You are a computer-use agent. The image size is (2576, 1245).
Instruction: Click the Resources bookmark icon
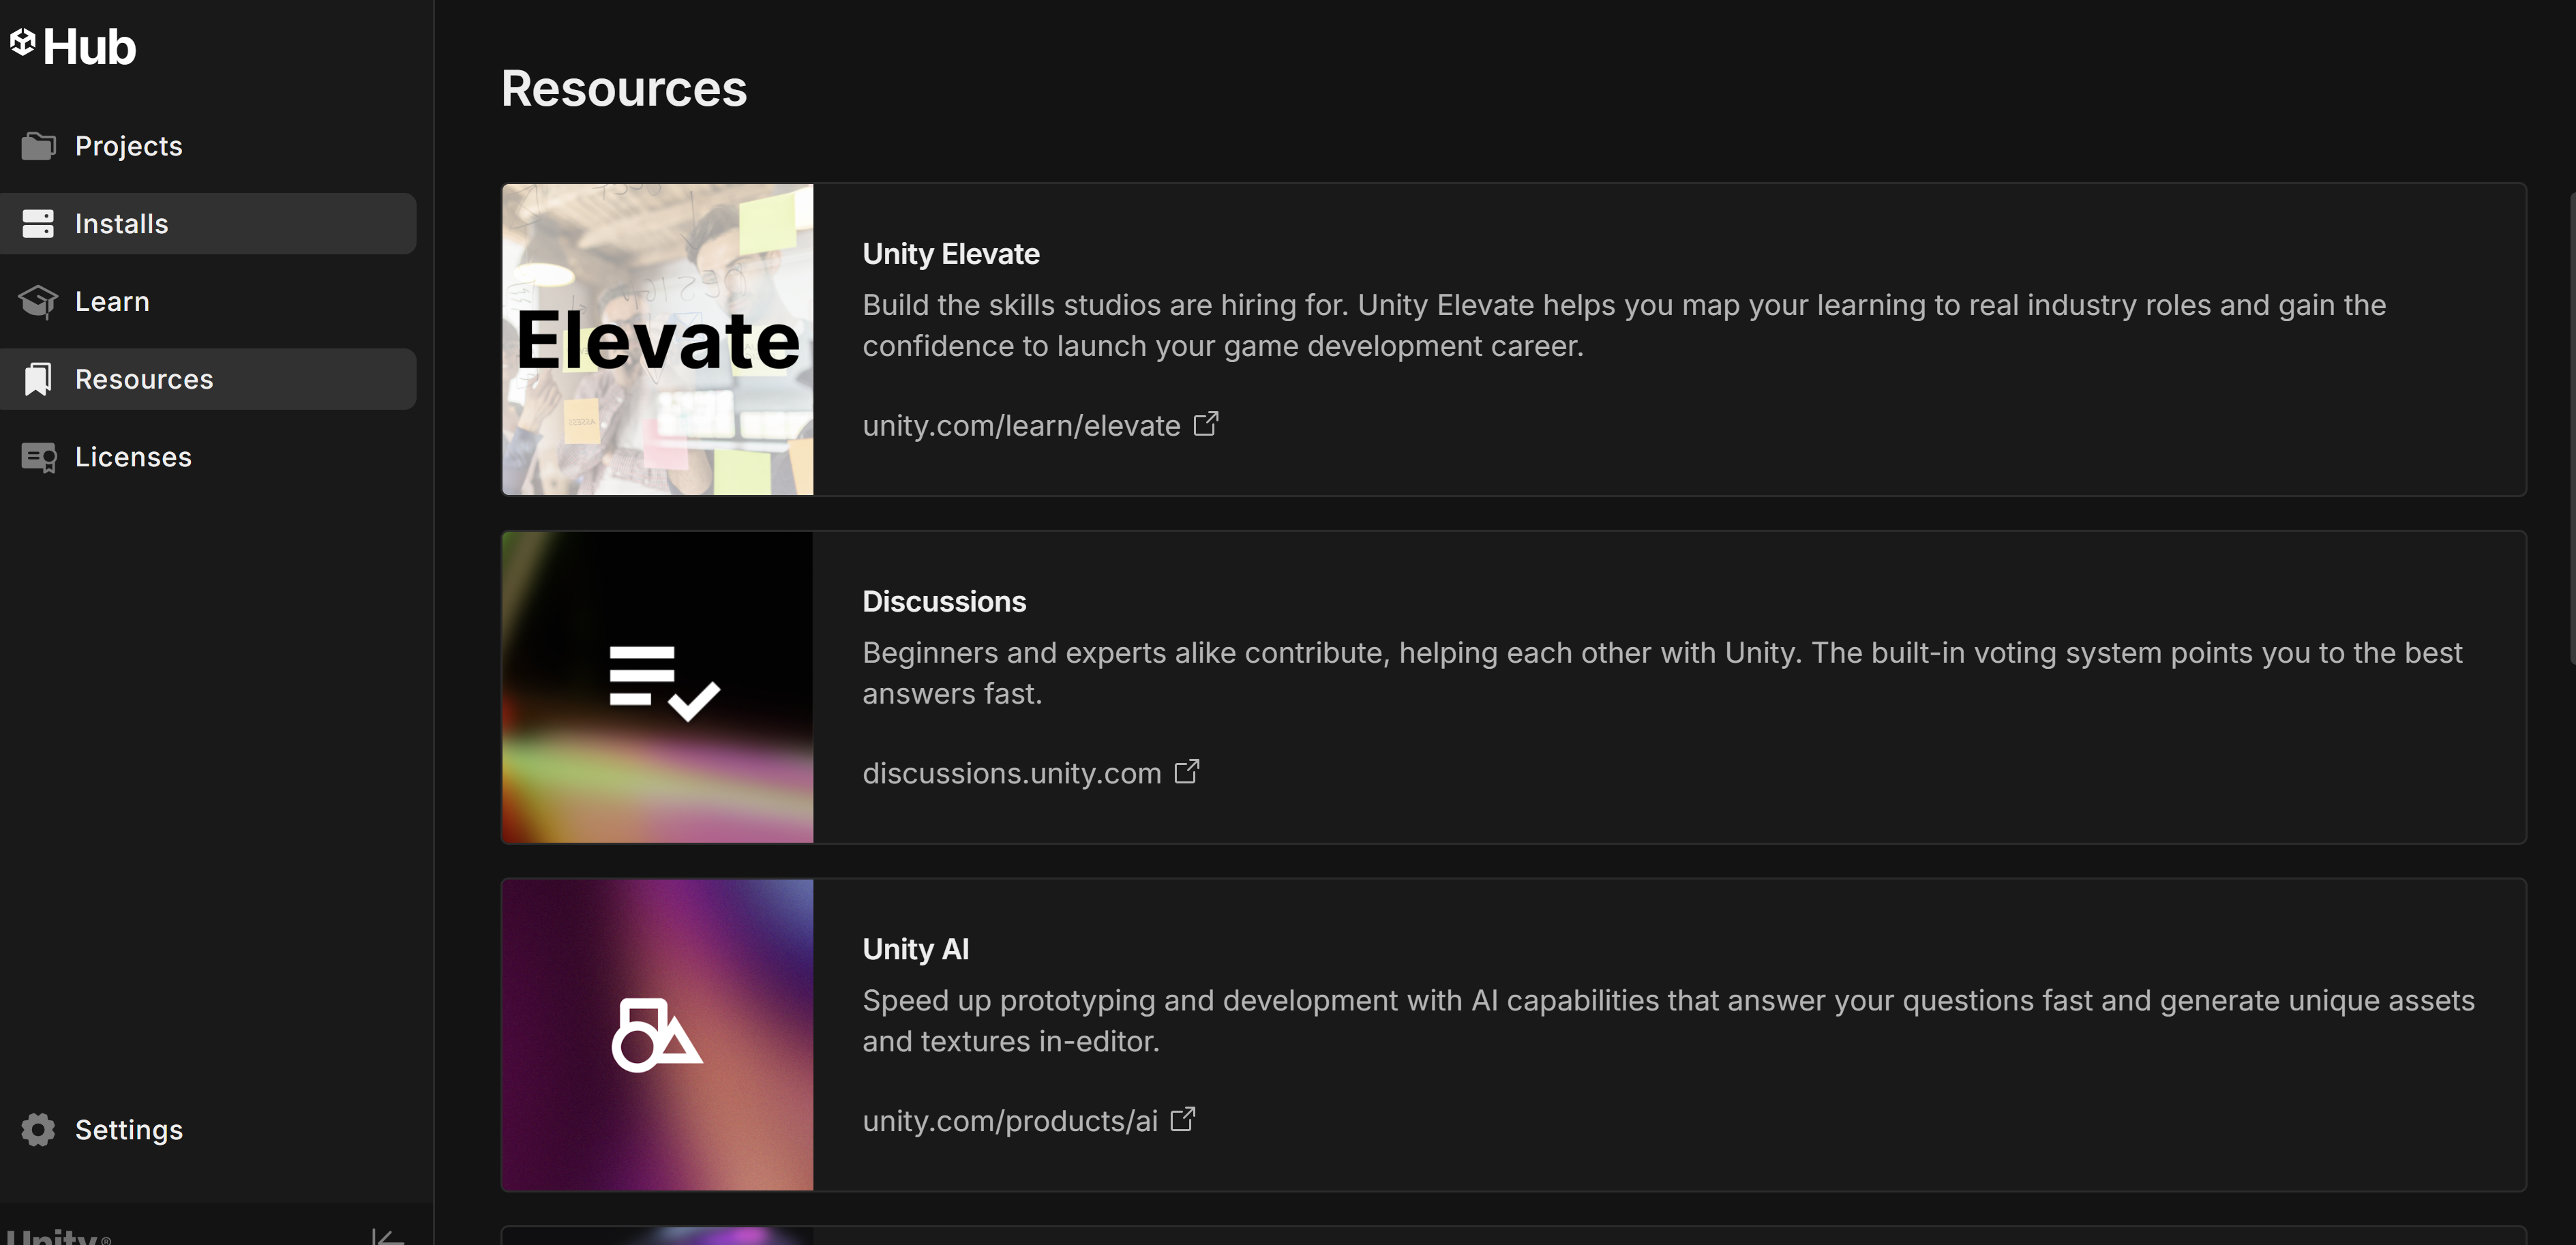point(38,379)
